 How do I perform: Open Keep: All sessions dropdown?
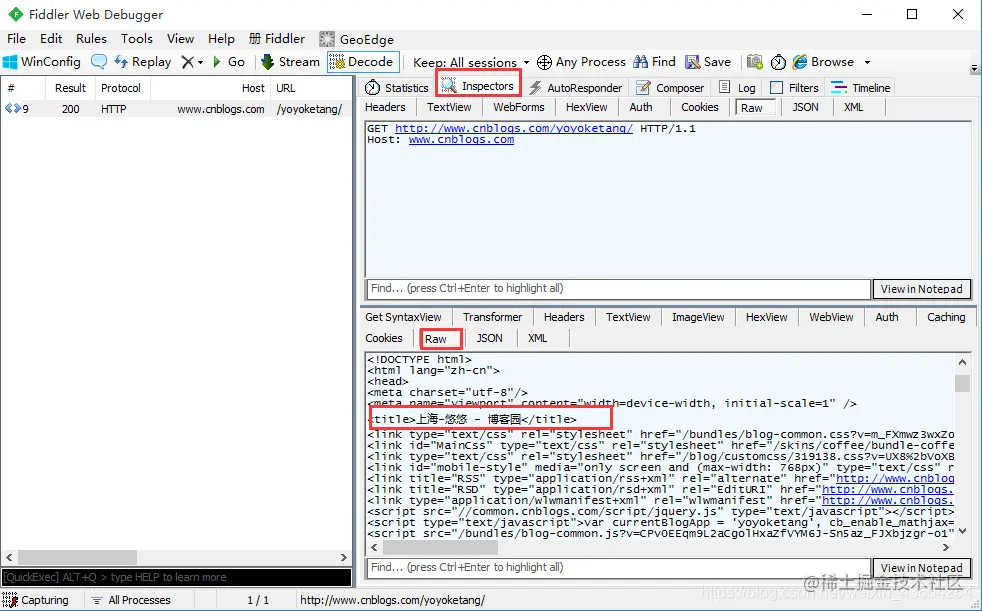pos(471,63)
